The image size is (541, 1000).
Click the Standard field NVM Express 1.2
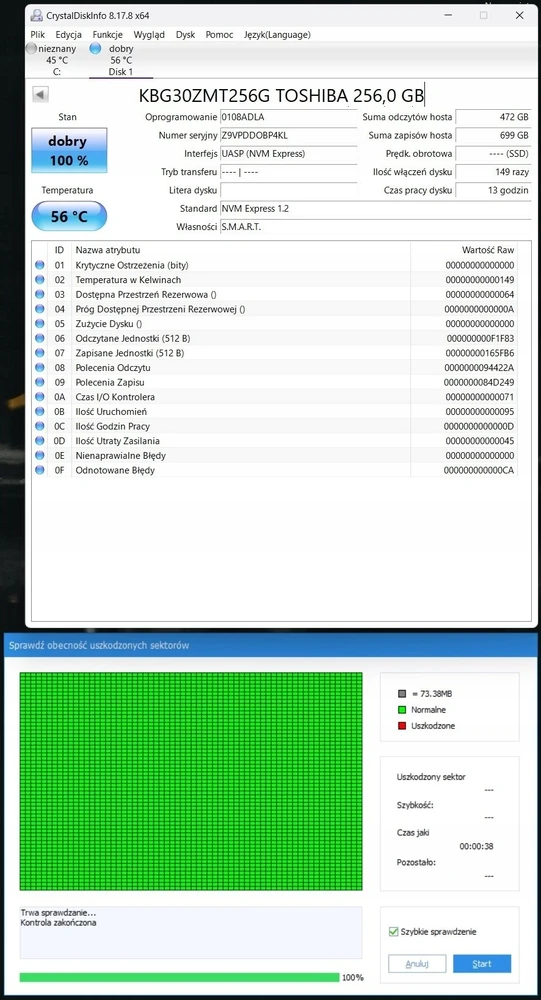point(375,209)
